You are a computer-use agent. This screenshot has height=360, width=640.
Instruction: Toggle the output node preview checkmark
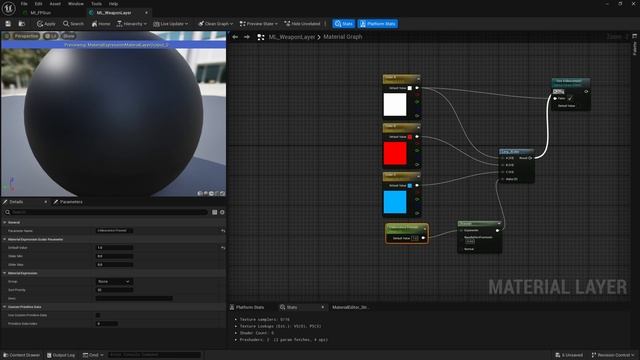(570, 98)
